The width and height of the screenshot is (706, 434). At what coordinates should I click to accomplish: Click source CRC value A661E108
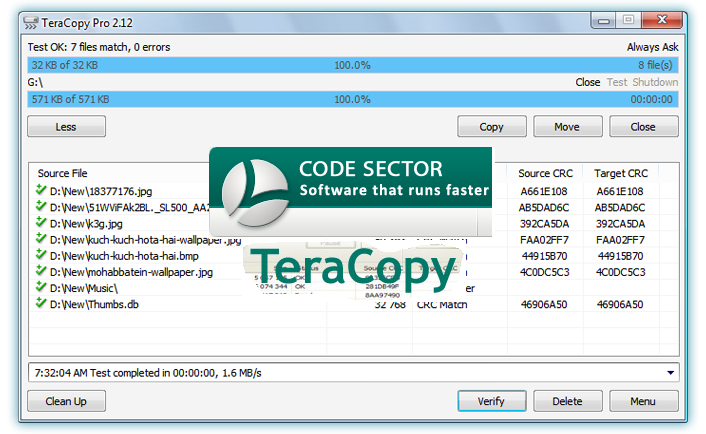pyautogui.click(x=544, y=191)
